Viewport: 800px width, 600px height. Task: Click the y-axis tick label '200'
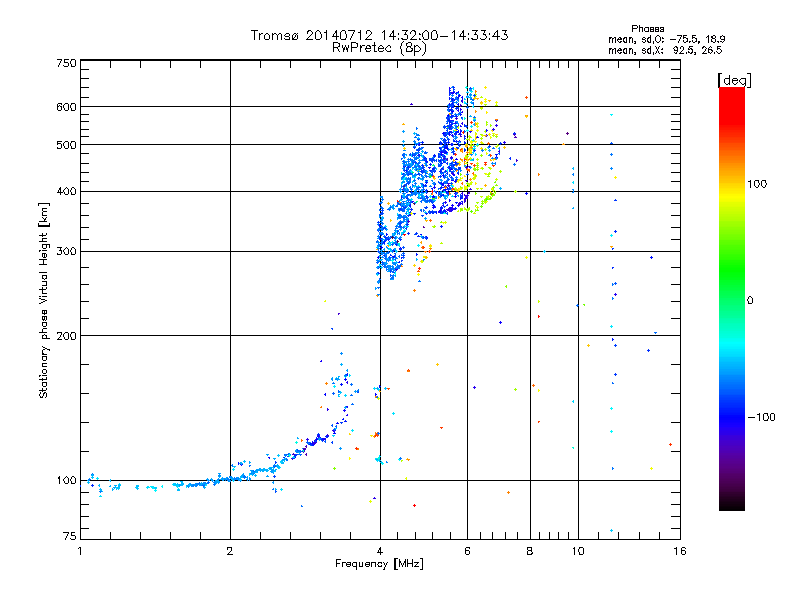[x=66, y=336]
